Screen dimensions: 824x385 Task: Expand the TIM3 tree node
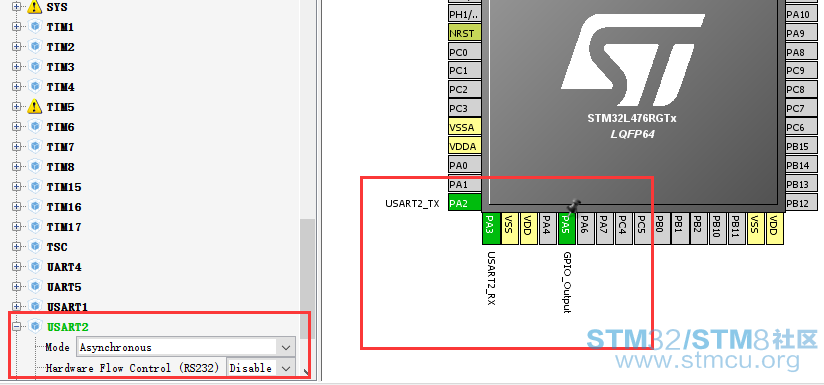pyautogui.click(x=17, y=67)
